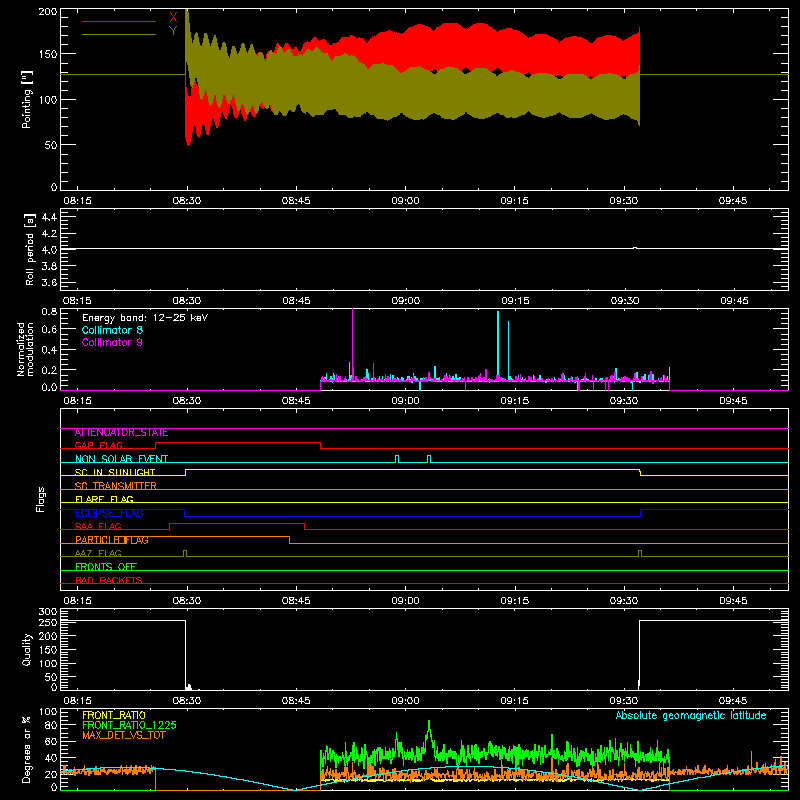Select the "Y" legend label
This screenshot has width=800, height=800.
[x=173, y=31]
